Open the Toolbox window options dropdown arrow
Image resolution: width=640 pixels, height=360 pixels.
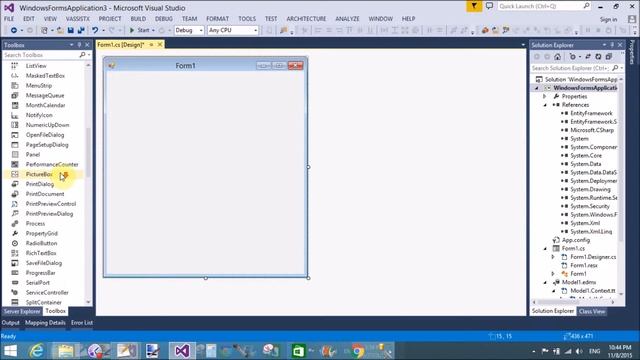pyautogui.click(x=71, y=45)
